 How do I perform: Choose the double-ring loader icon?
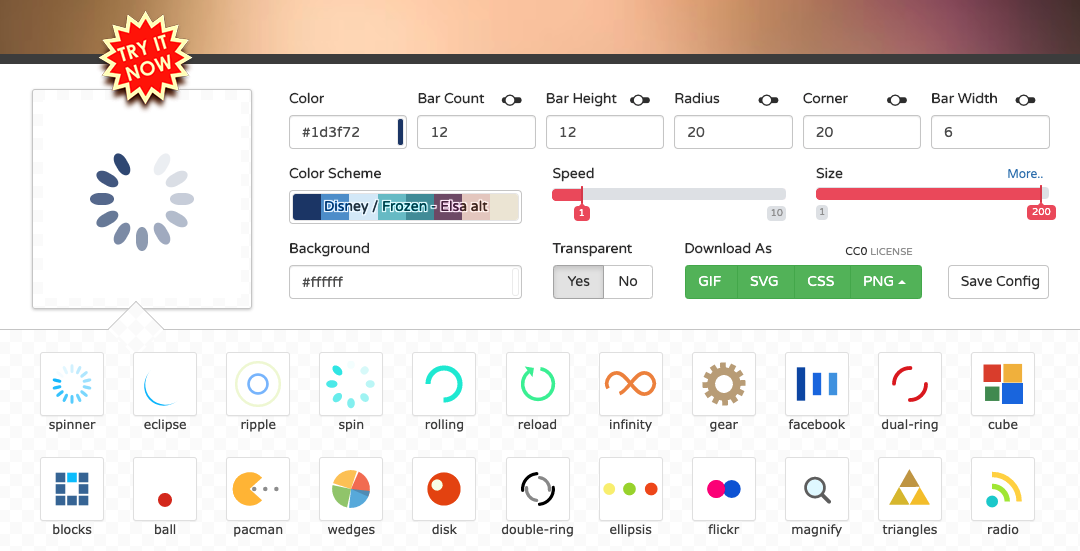click(537, 488)
